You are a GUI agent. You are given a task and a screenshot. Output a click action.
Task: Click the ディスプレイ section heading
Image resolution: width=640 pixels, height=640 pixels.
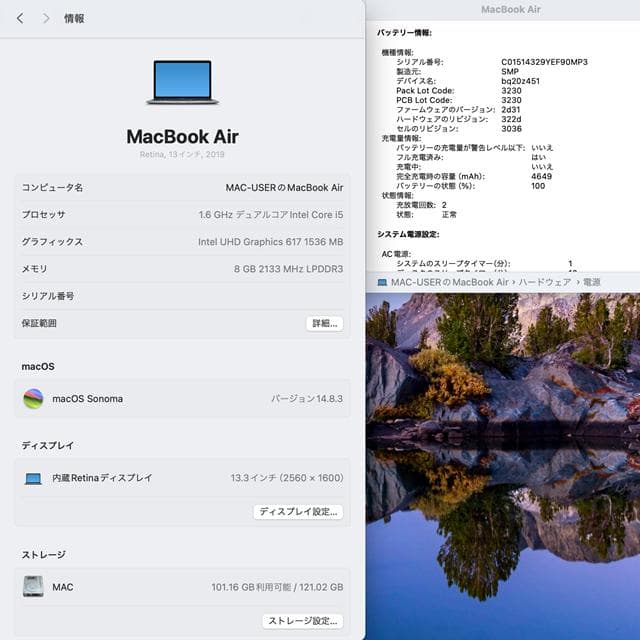[x=48, y=445]
